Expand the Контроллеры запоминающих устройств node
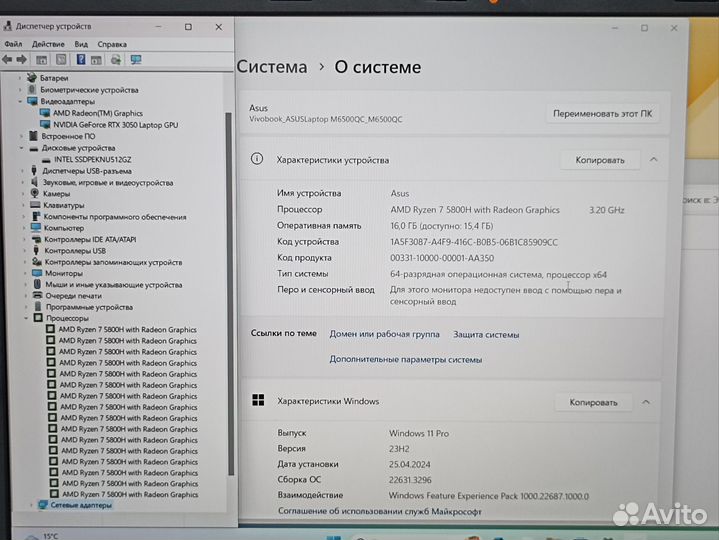 tap(25, 262)
